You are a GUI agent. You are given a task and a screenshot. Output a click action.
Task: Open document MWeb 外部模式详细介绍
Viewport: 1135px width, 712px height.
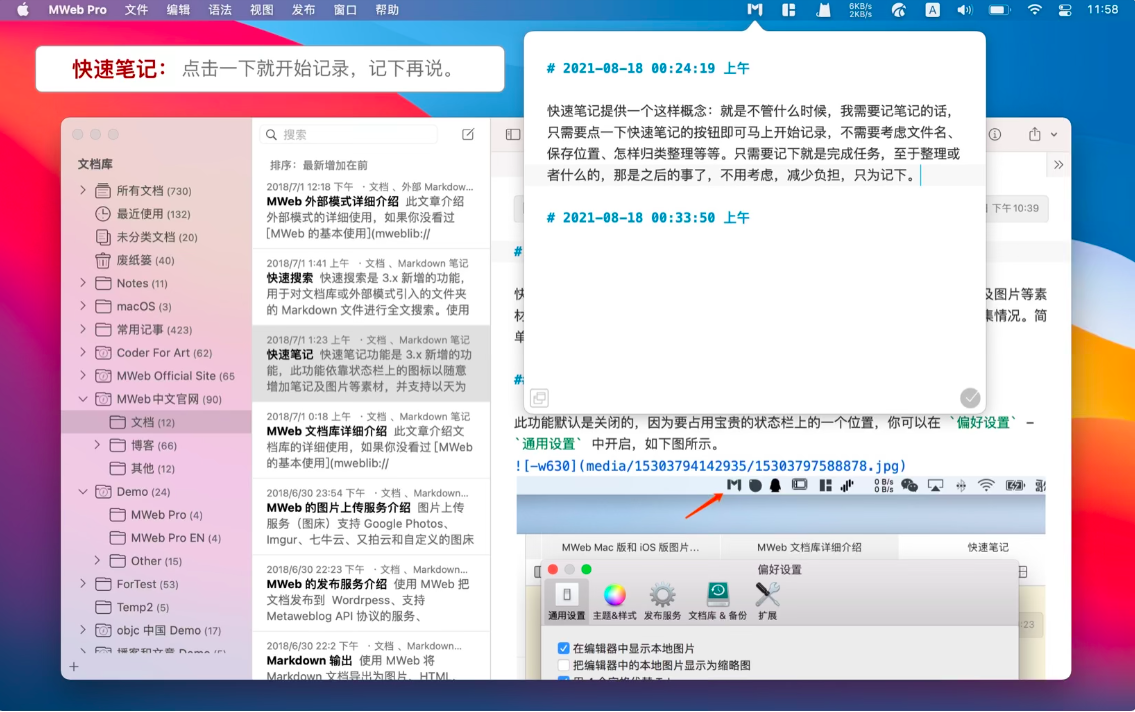pyautogui.click(x=371, y=210)
